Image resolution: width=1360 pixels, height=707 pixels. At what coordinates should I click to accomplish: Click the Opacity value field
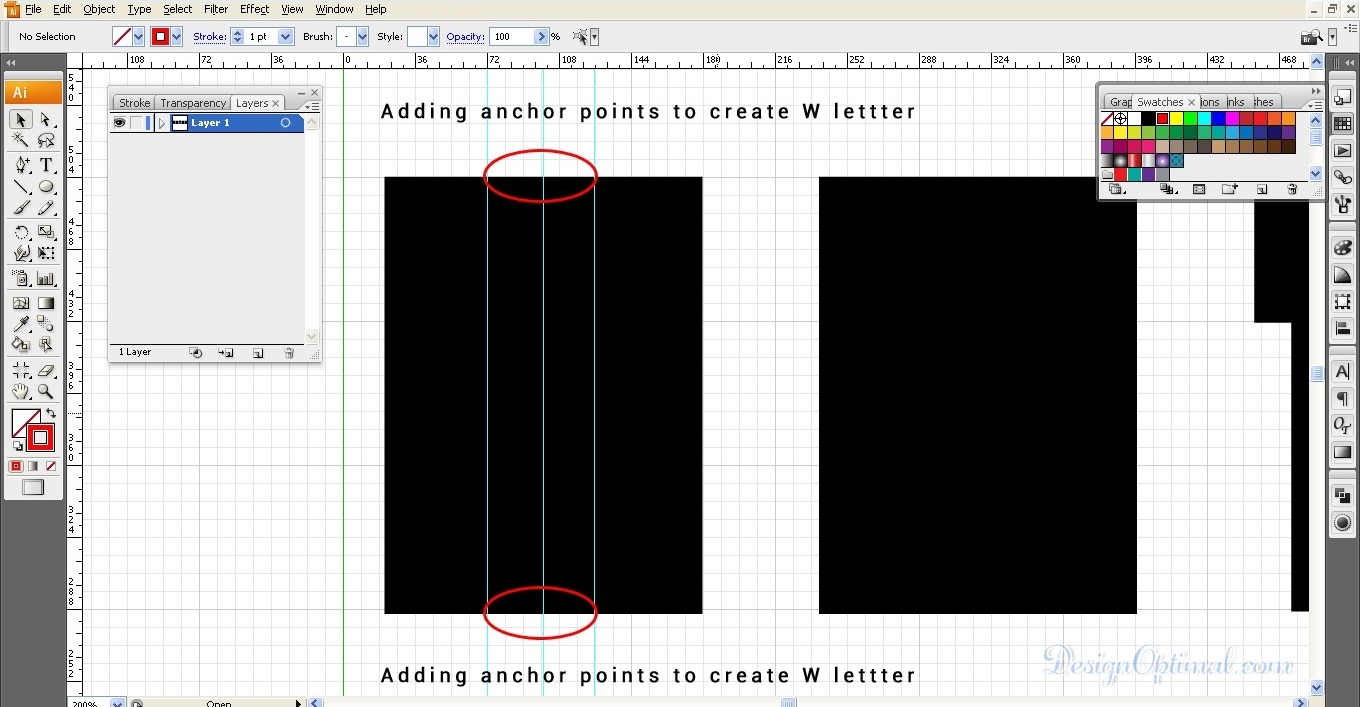513,37
